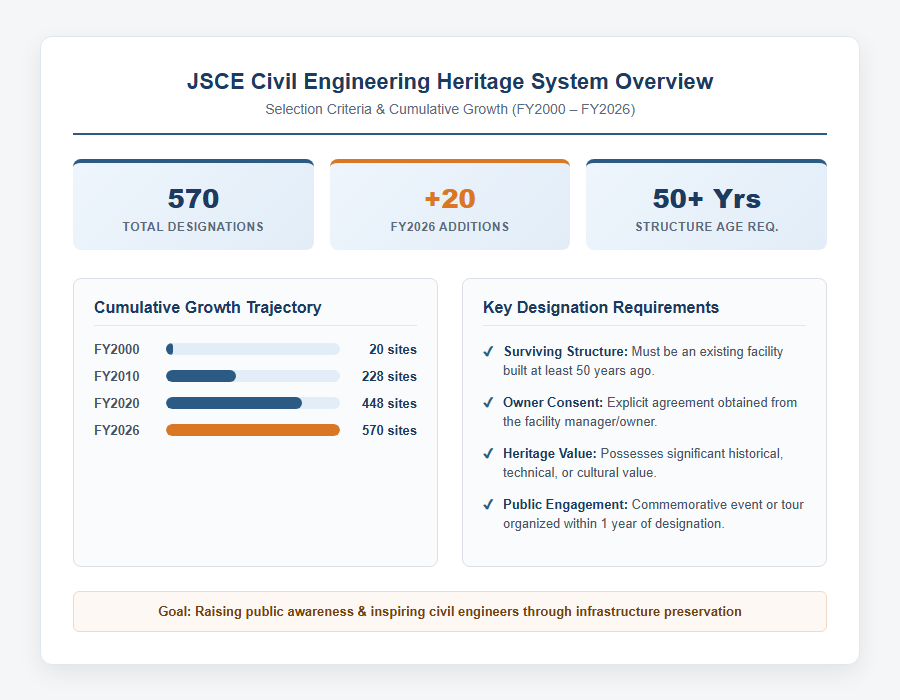
Task: Tap the checkmark before Public Engagement
Action: click(x=488, y=505)
